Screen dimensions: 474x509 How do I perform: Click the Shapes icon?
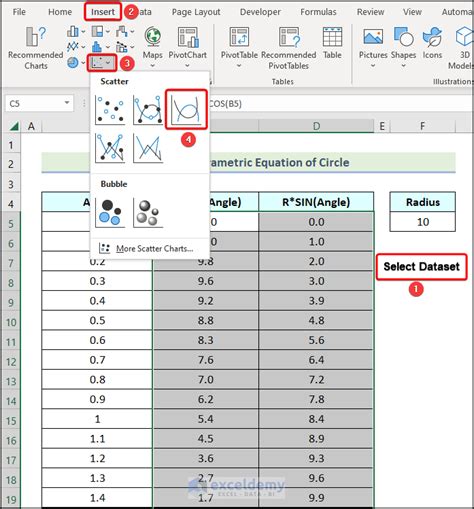point(403,37)
